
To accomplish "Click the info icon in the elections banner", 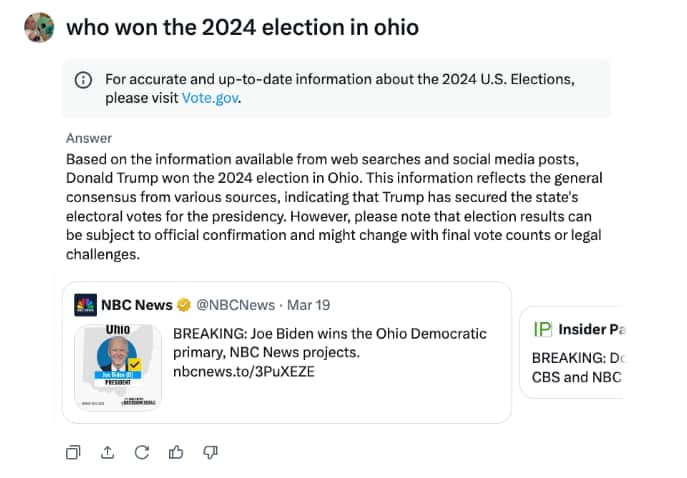I will tap(84, 80).
